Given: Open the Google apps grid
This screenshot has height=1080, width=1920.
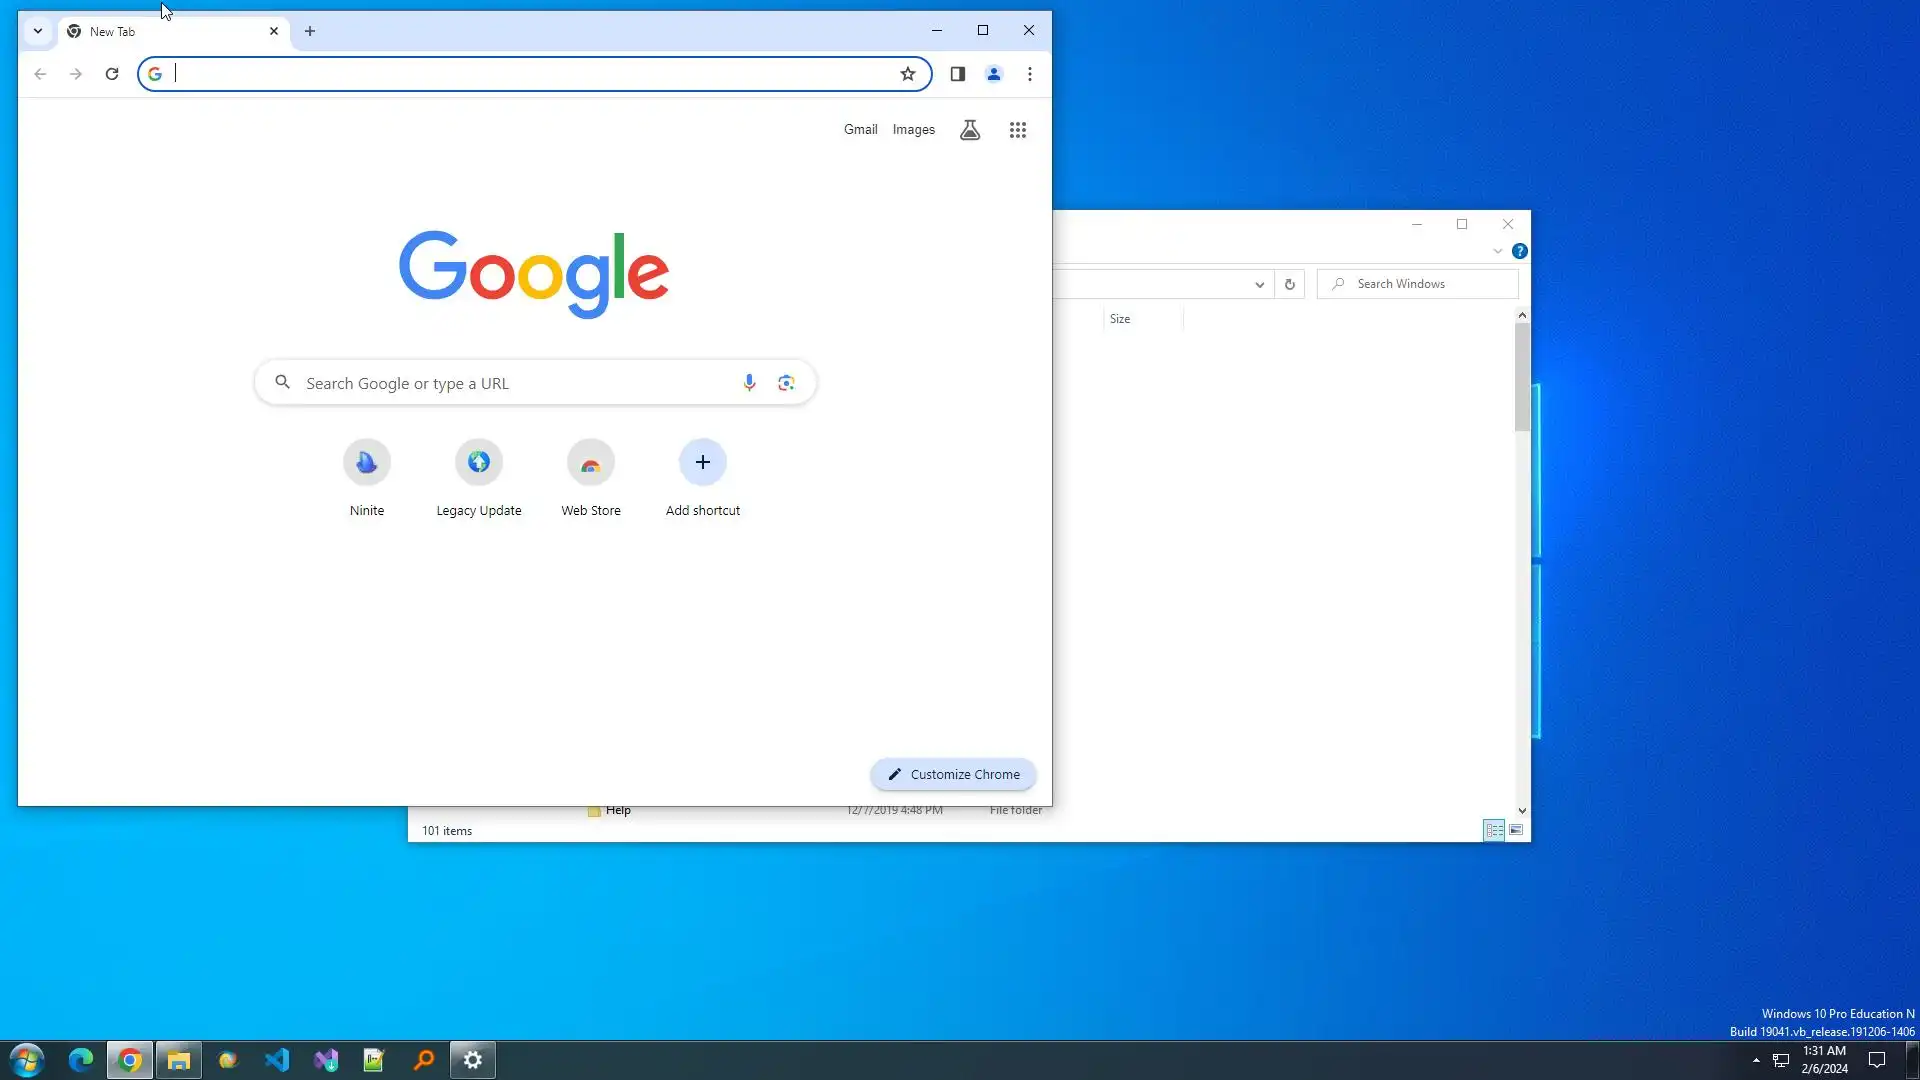Looking at the screenshot, I should [1017, 130].
